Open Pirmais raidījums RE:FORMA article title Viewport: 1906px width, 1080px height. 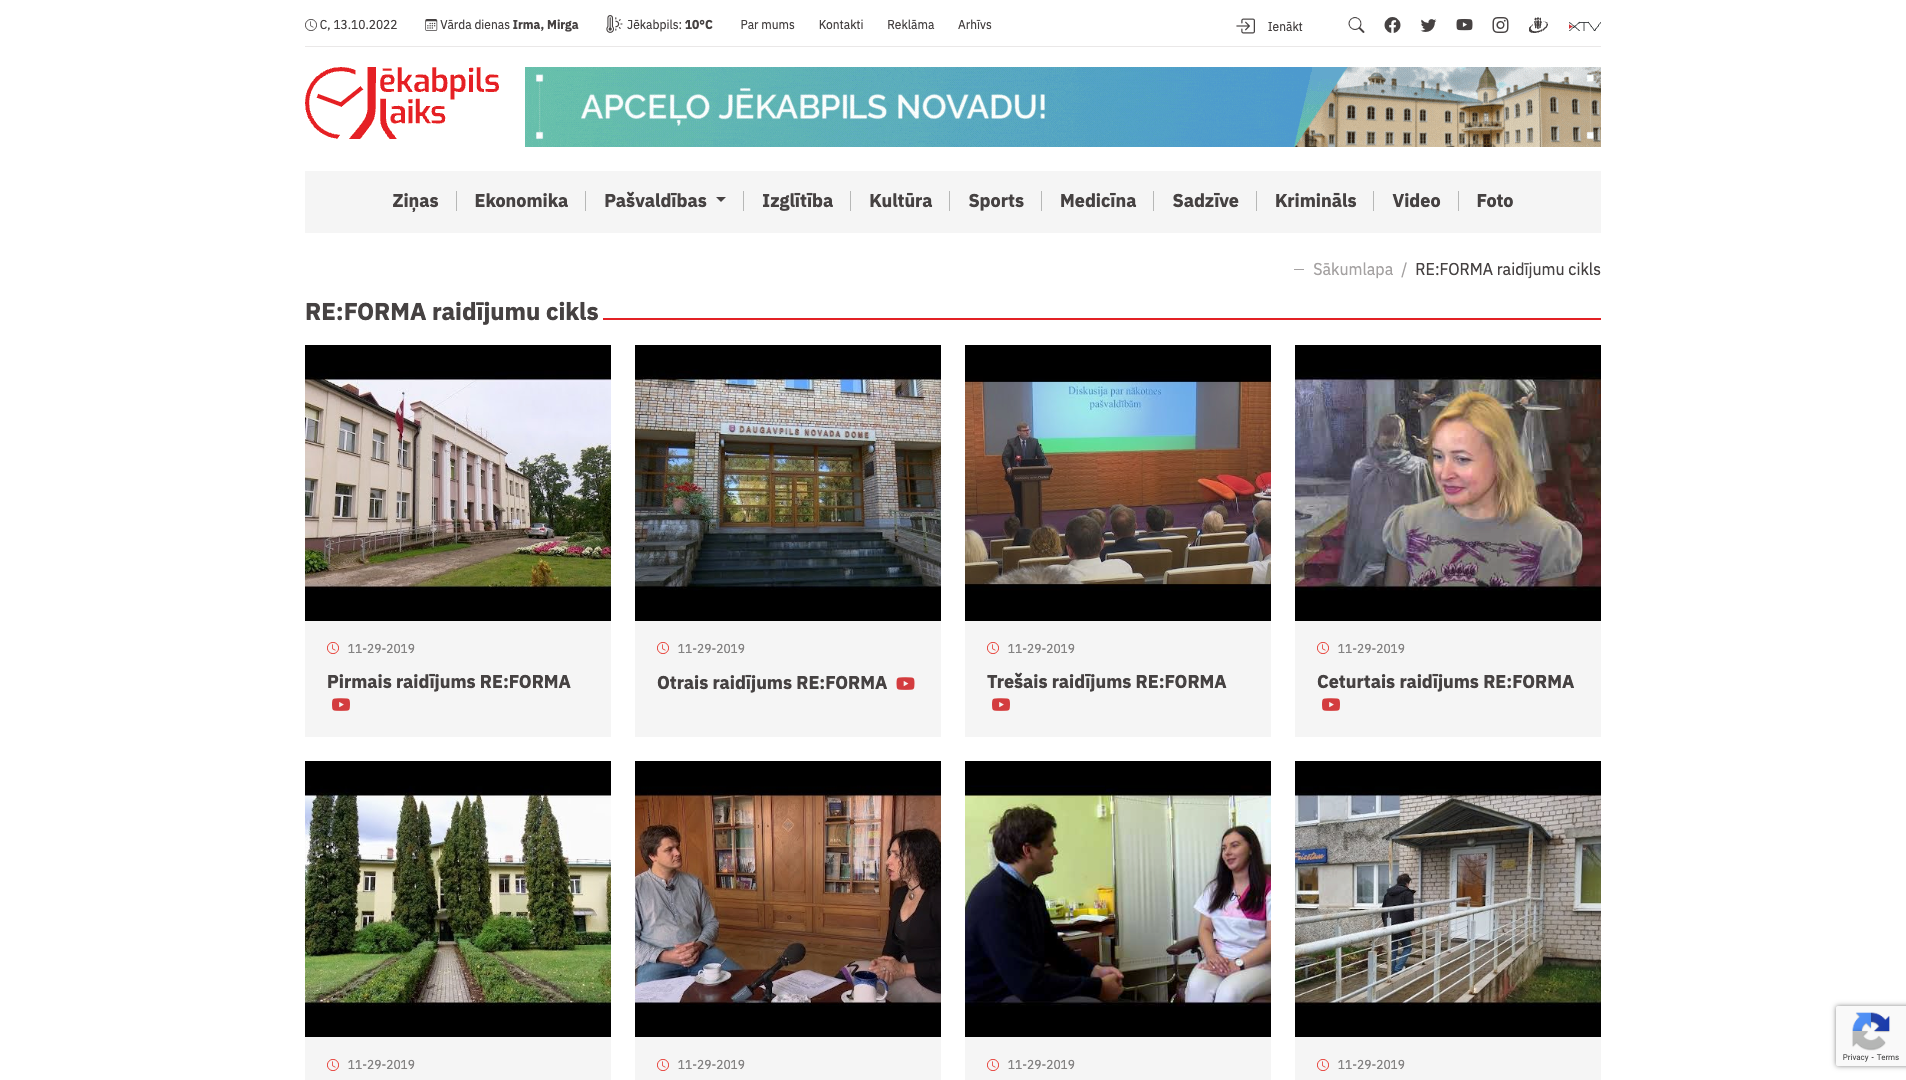[448, 682]
